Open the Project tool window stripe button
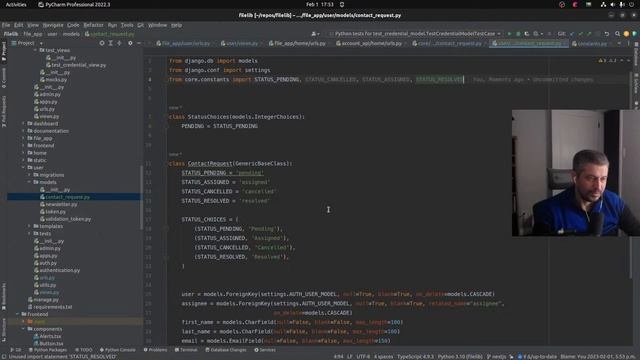The width and height of the screenshot is (640, 360). (4, 51)
